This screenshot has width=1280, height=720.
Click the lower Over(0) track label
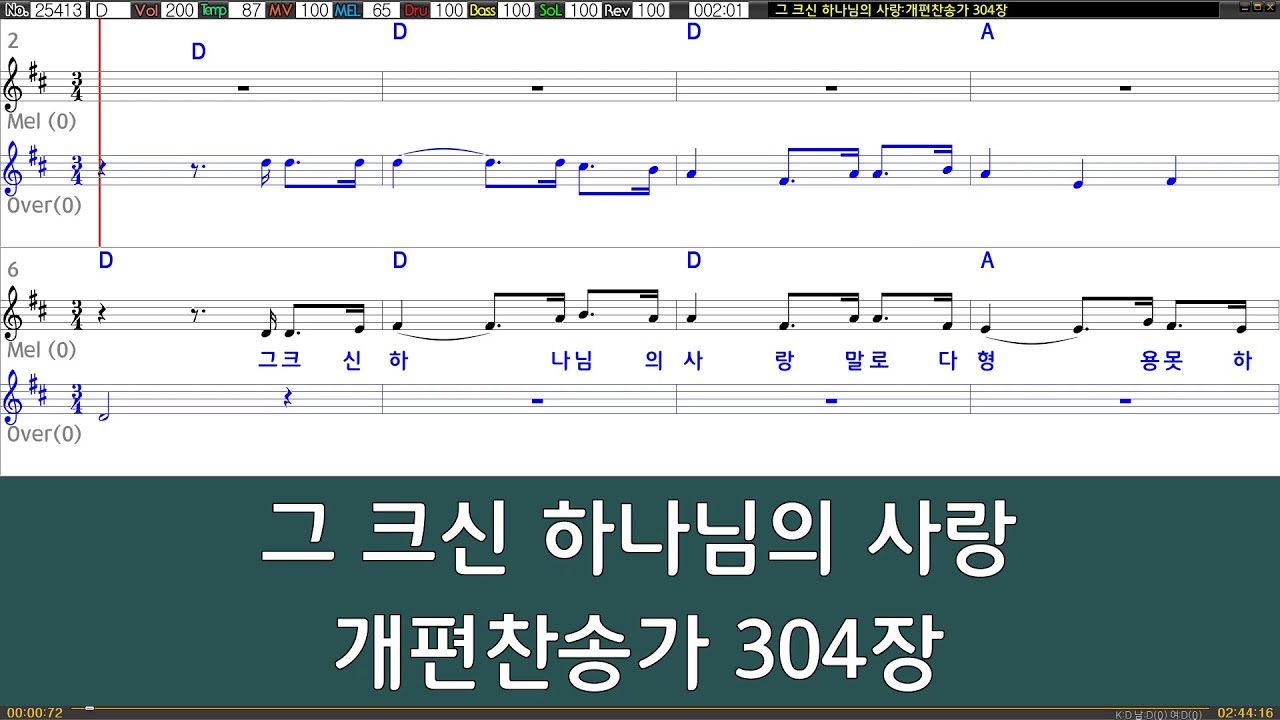click(44, 435)
